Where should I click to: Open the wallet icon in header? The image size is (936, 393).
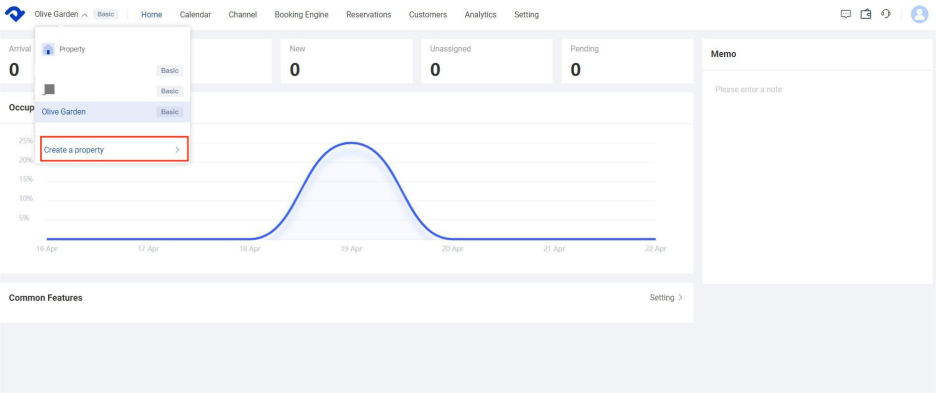866,14
